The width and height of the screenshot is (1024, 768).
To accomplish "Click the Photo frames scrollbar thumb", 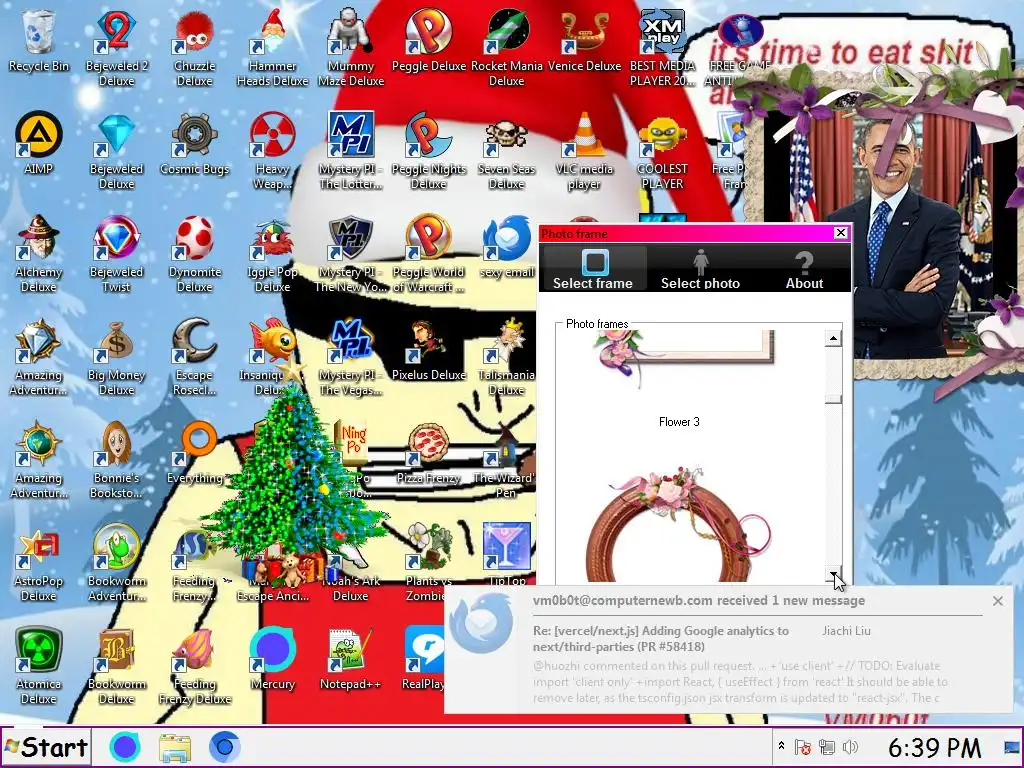I will click(833, 398).
